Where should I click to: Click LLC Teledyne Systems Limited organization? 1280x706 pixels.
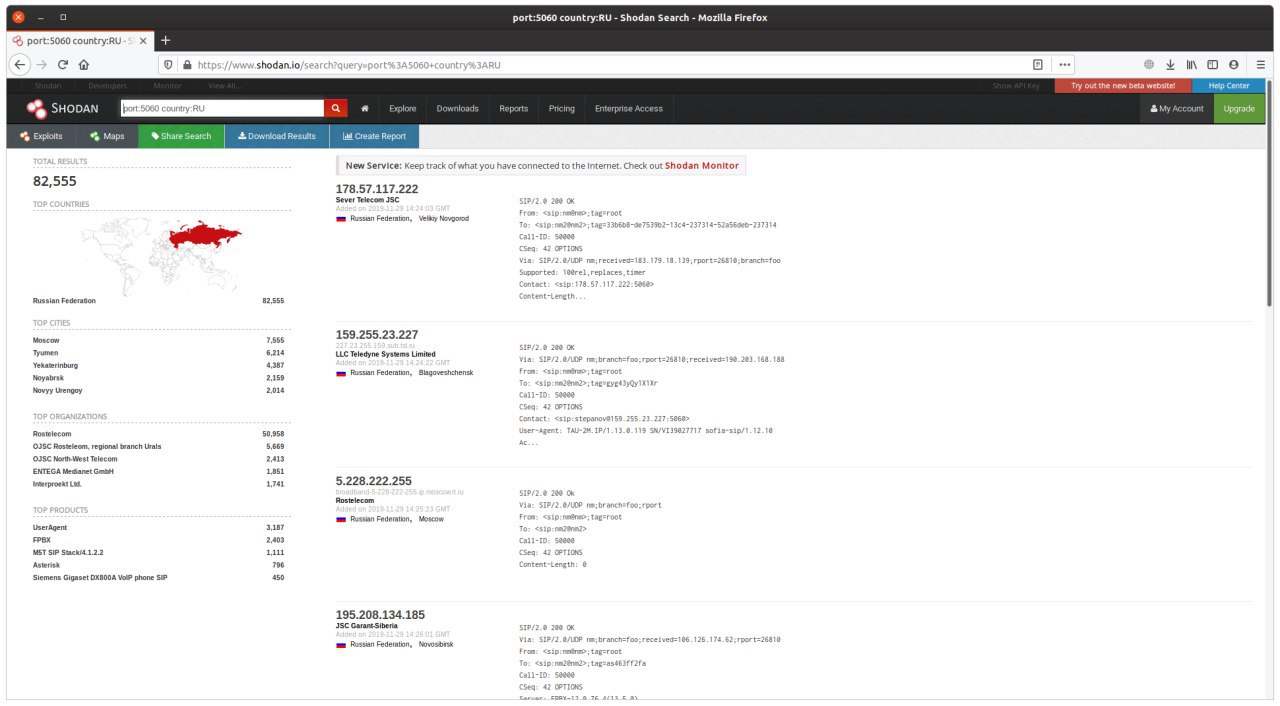[385, 354]
